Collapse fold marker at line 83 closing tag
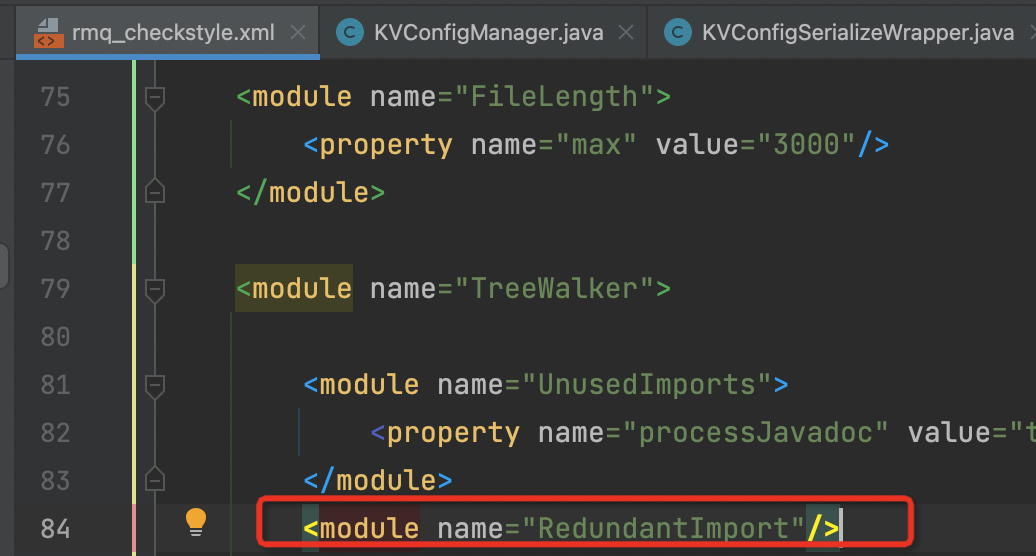 [x=155, y=479]
